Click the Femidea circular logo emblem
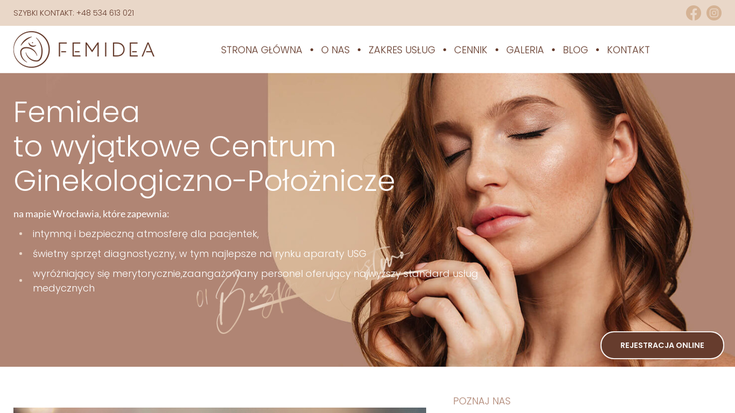This screenshot has width=735, height=413. click(31, 50)
